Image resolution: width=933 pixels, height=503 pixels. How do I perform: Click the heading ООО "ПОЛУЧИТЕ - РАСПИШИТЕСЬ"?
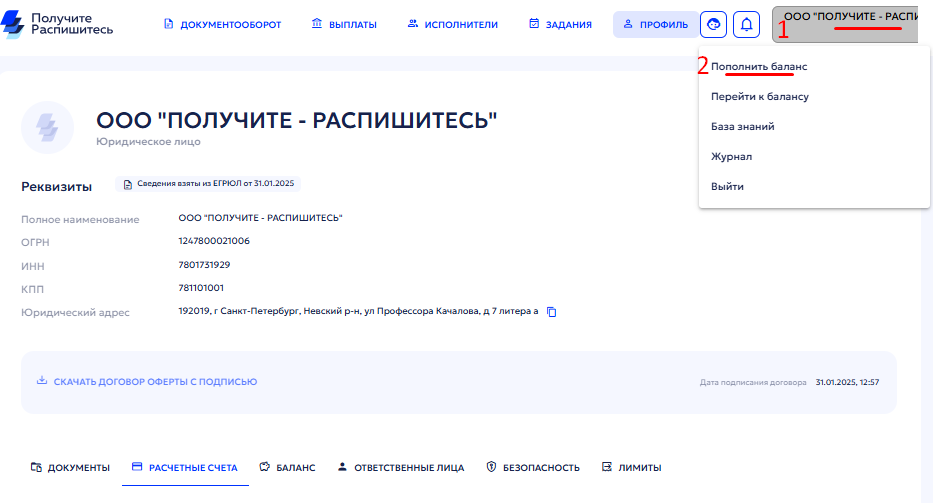(x=296, y=120)
